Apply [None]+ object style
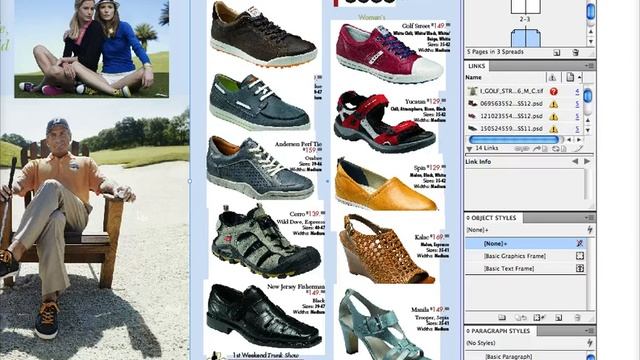 point(526,244)
